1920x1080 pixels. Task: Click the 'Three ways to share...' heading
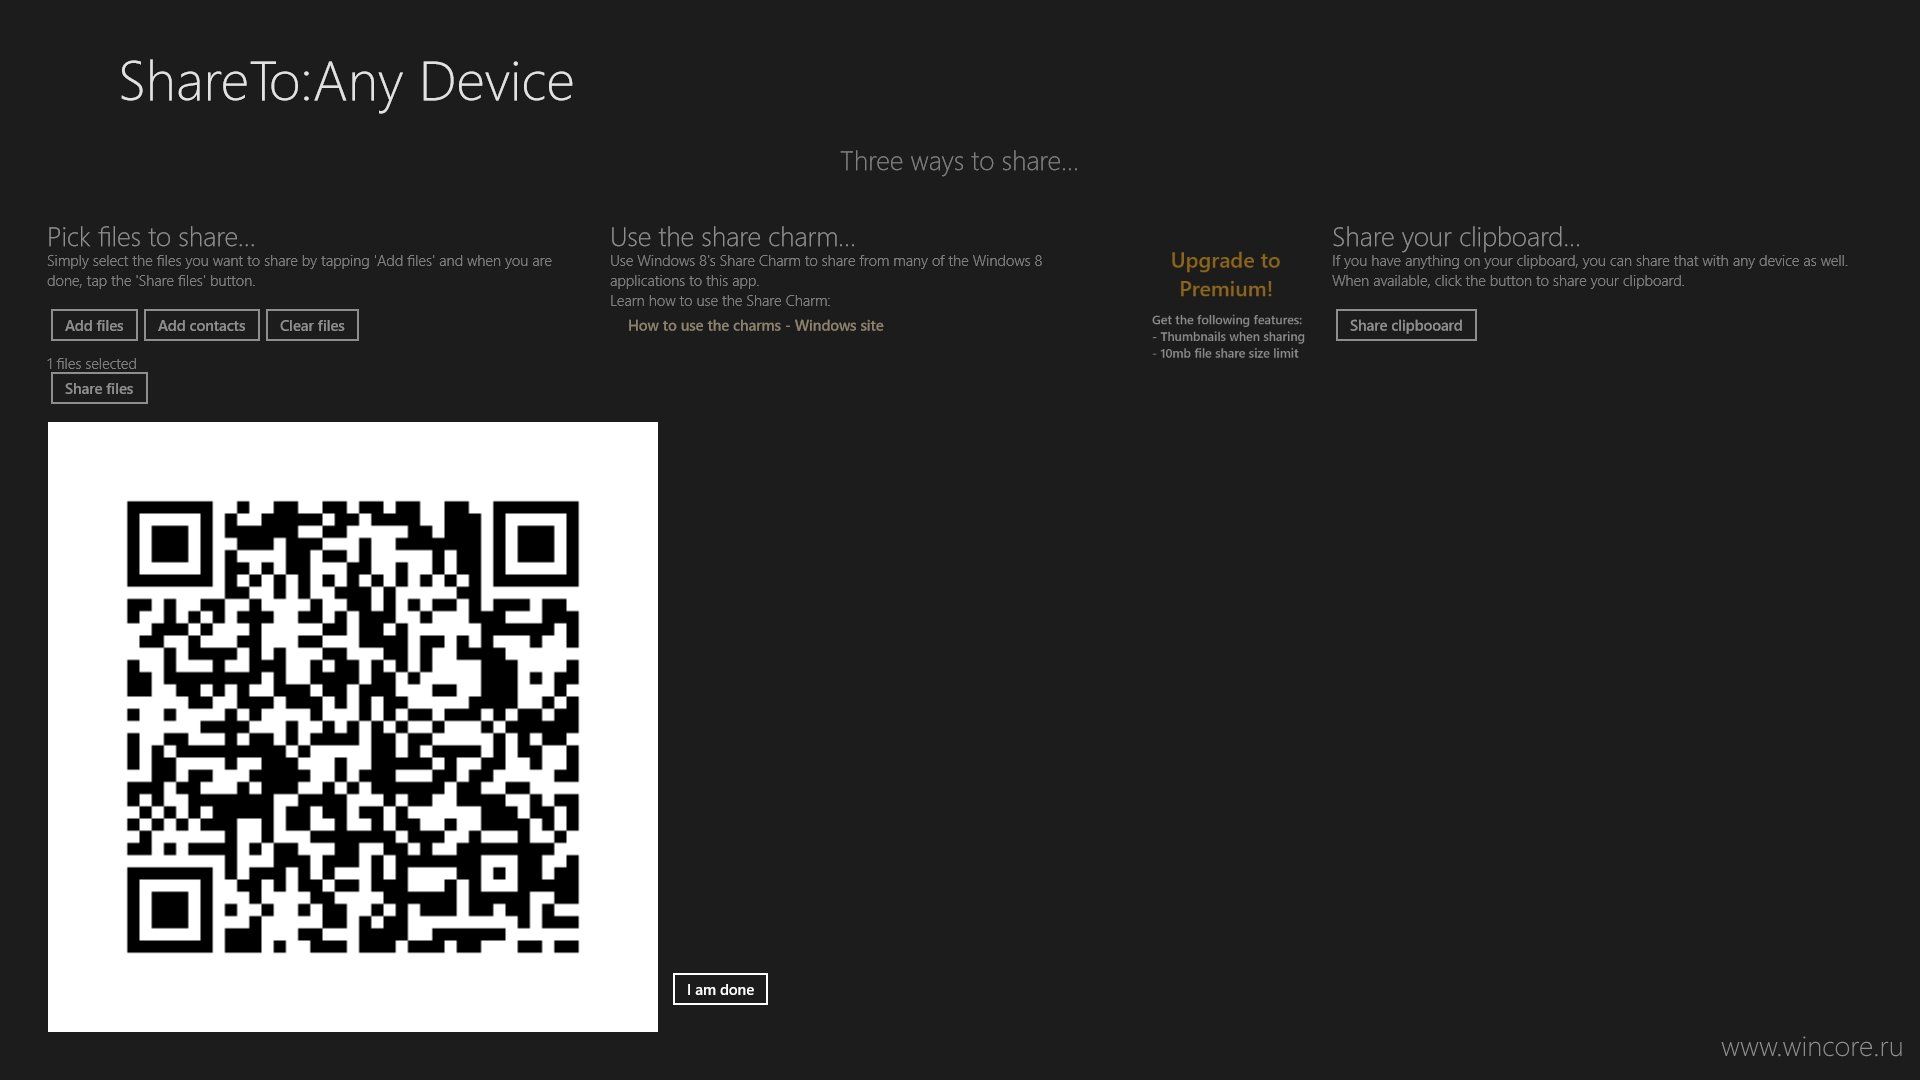pyautogui.click(x=959, y=161)
